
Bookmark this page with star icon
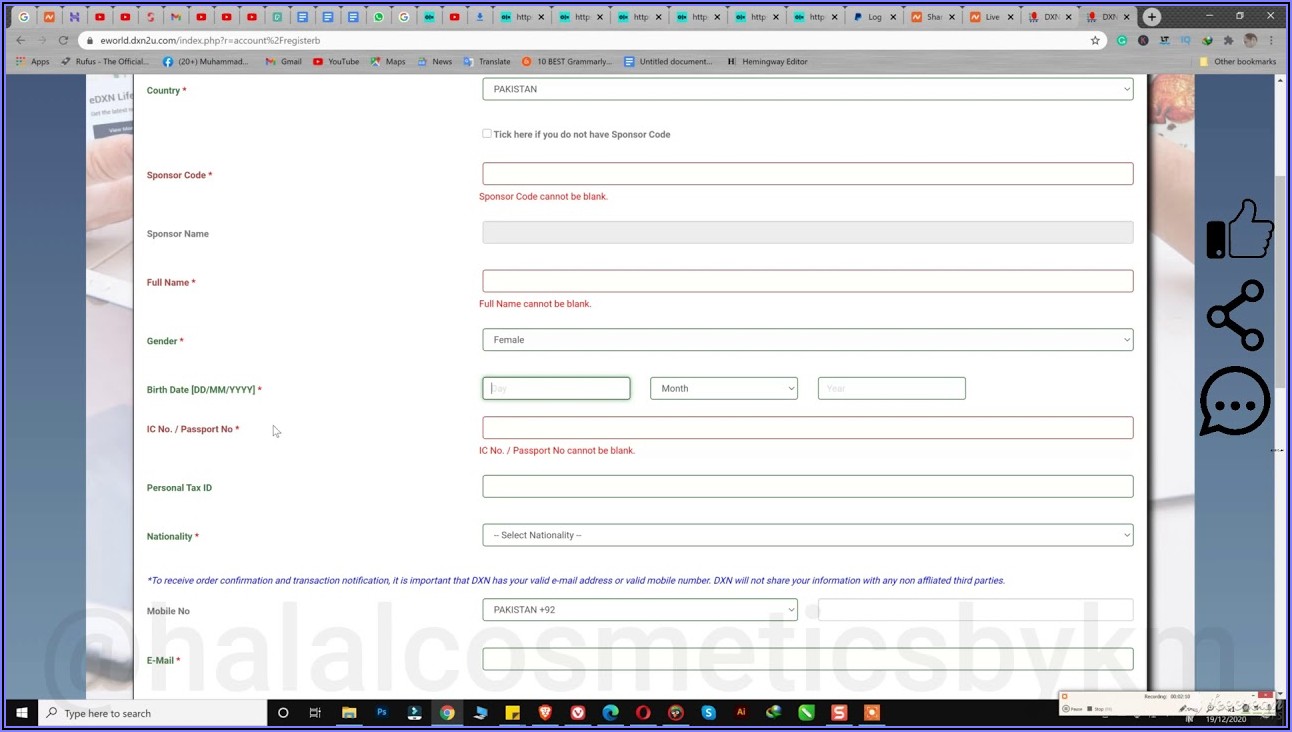click(1095, 41)
